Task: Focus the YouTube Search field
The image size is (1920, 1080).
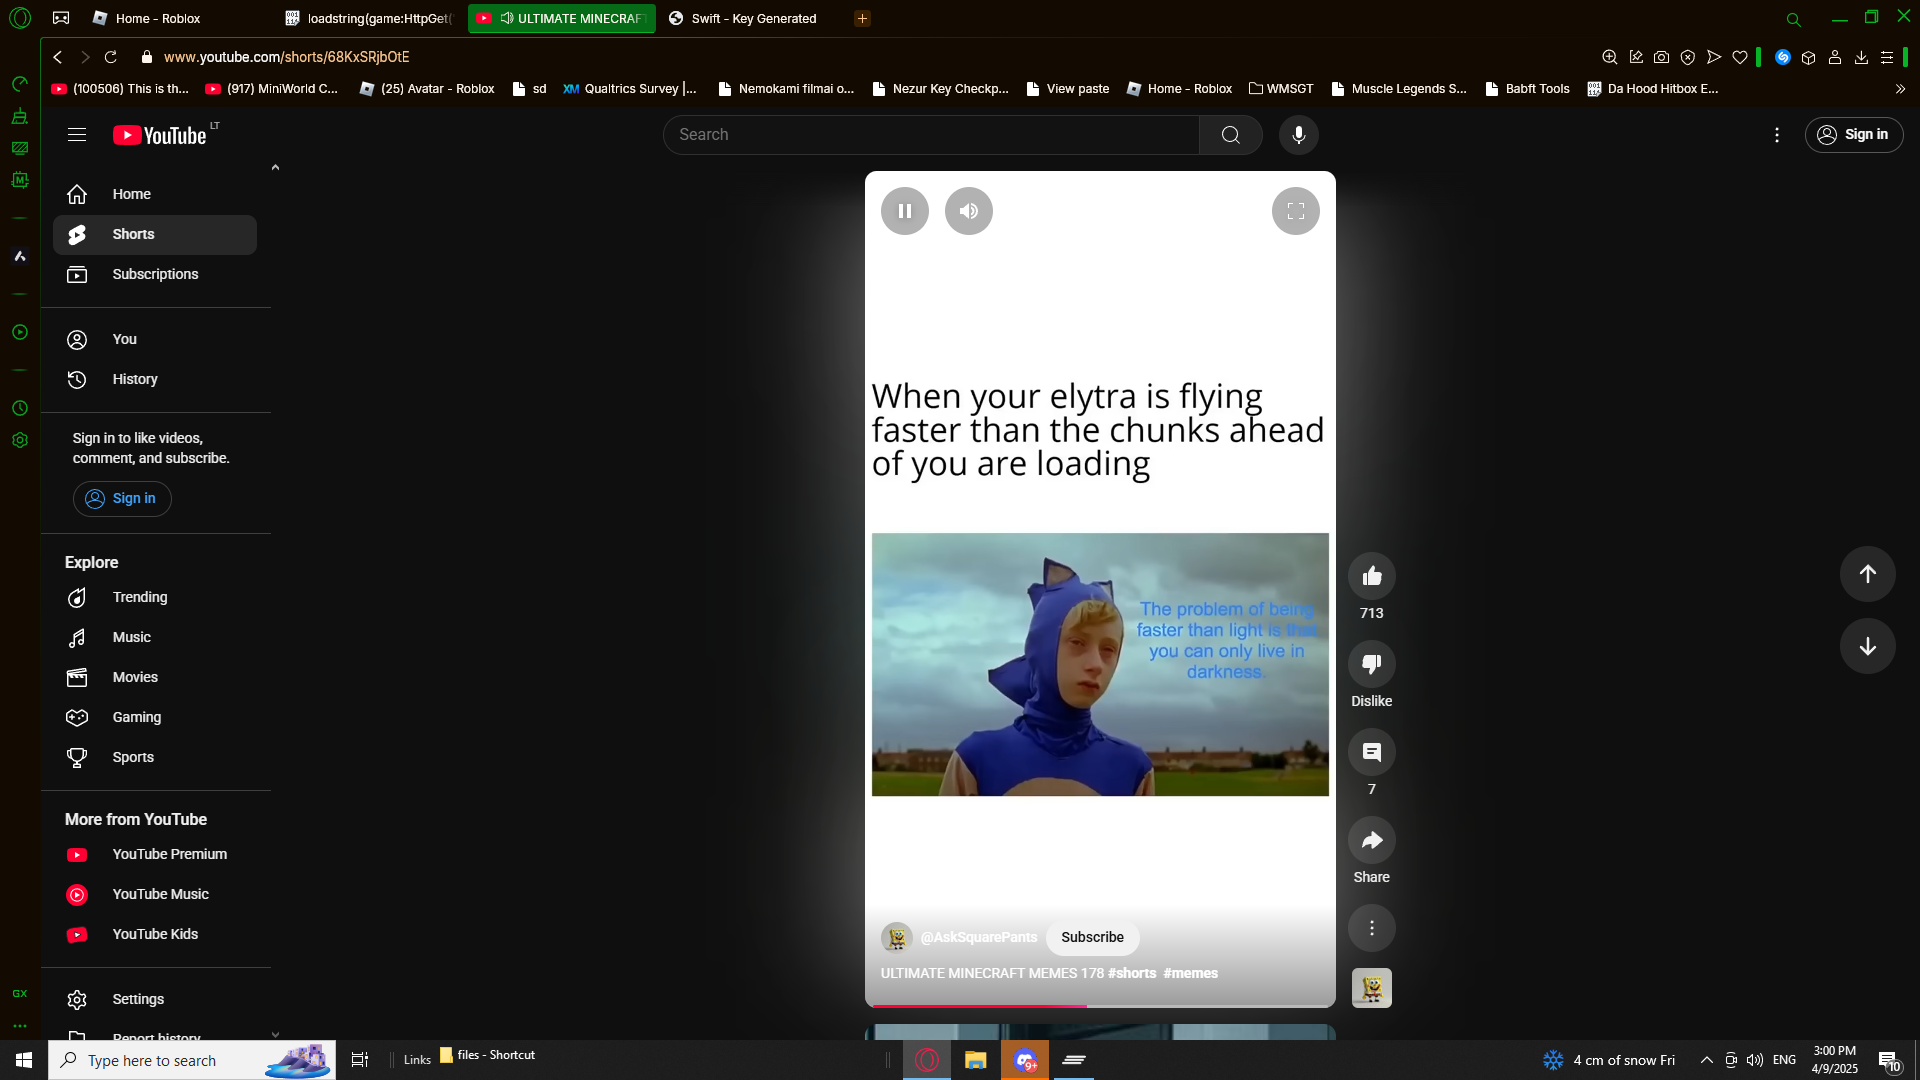Action: coord(931,135)
